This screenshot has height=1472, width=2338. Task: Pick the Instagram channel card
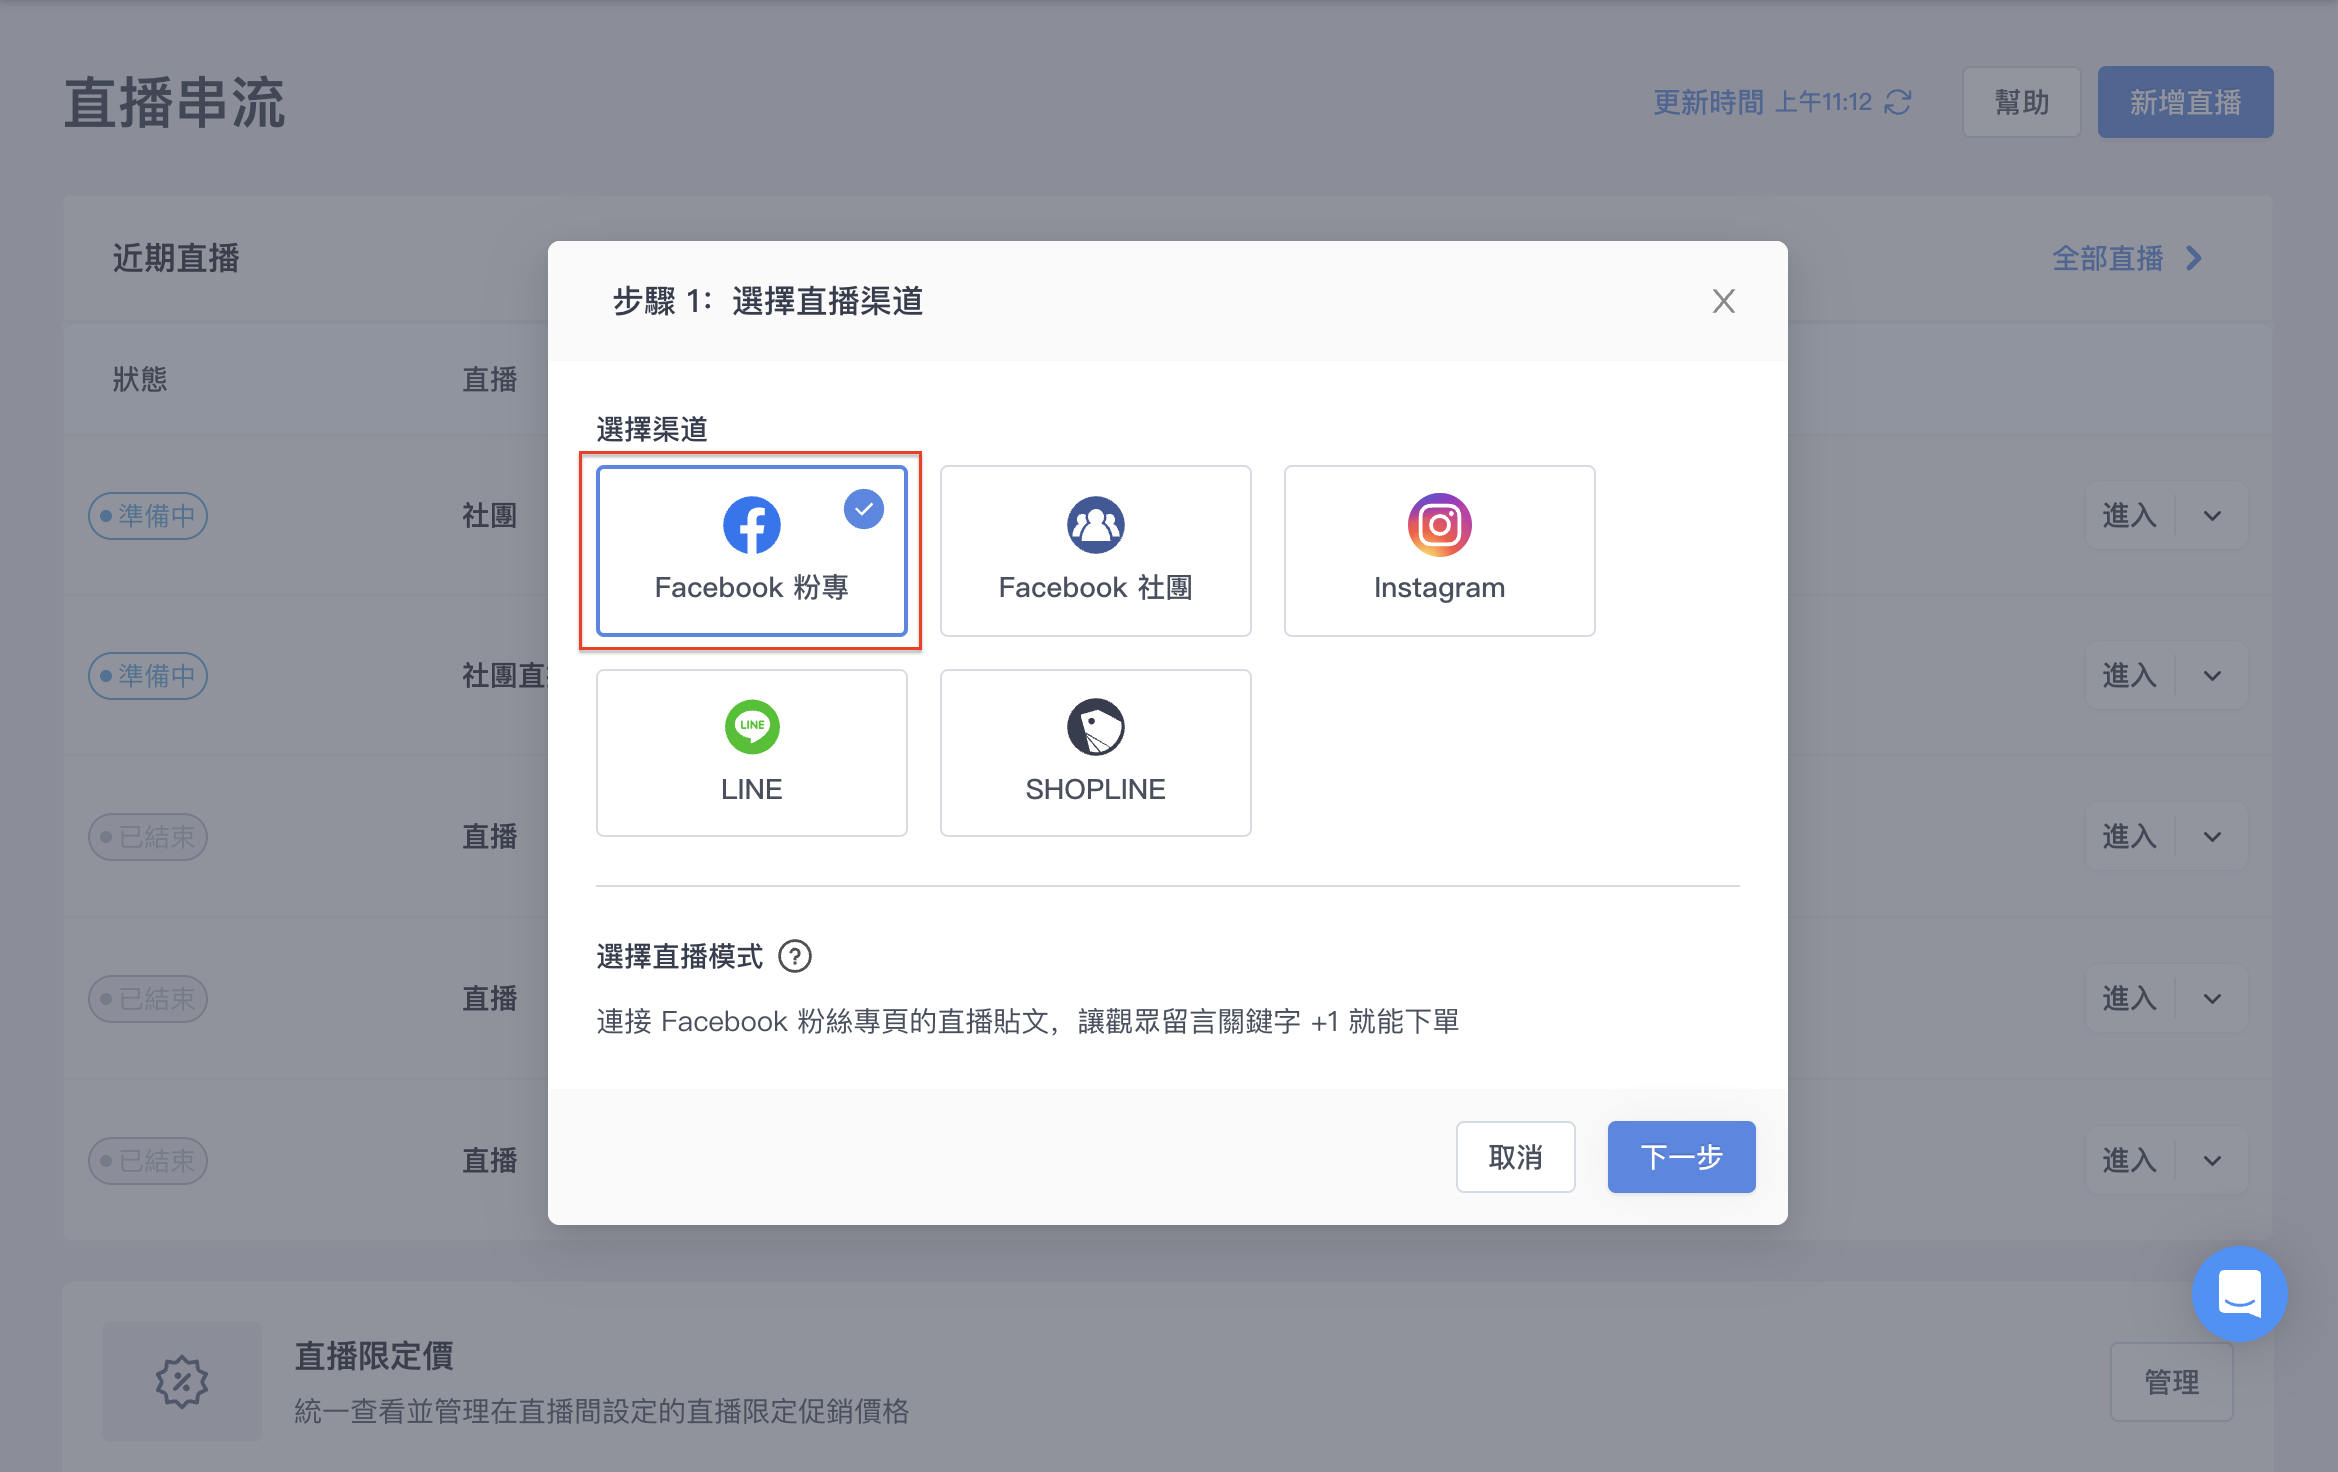coord(1439,550)
